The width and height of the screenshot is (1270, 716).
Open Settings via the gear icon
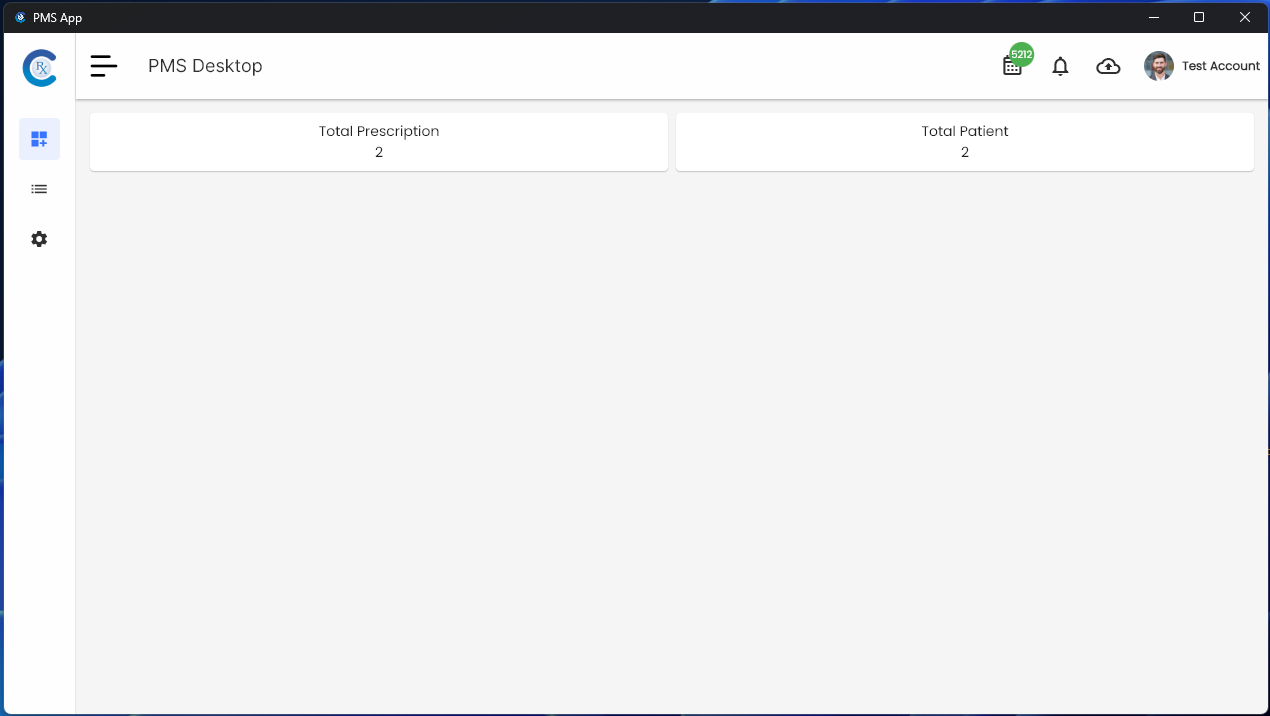pos(39,239)
